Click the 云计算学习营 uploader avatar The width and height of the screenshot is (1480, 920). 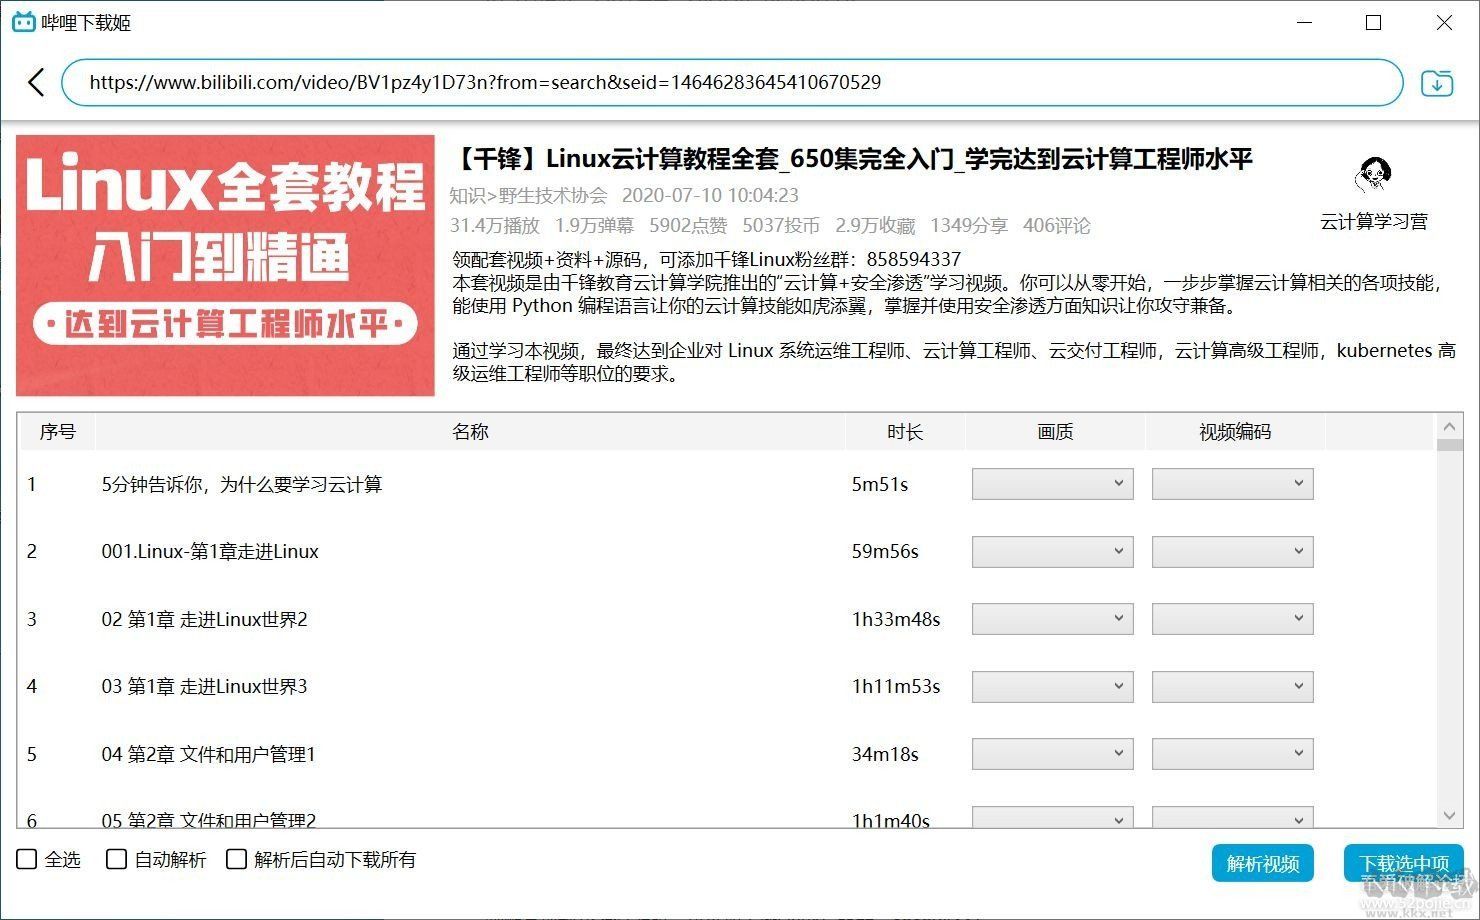click(1374, 174)
